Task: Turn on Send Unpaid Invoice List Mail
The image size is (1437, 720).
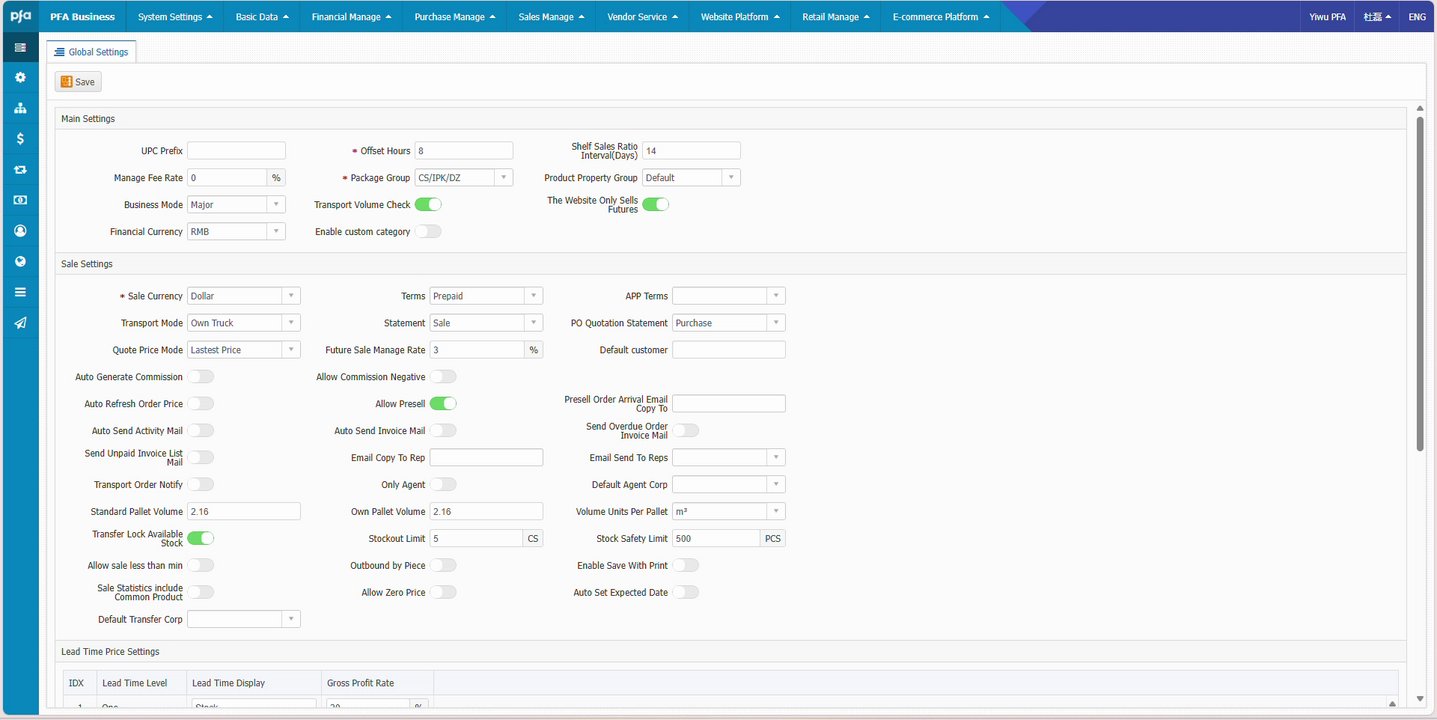Action: [201, 458]
